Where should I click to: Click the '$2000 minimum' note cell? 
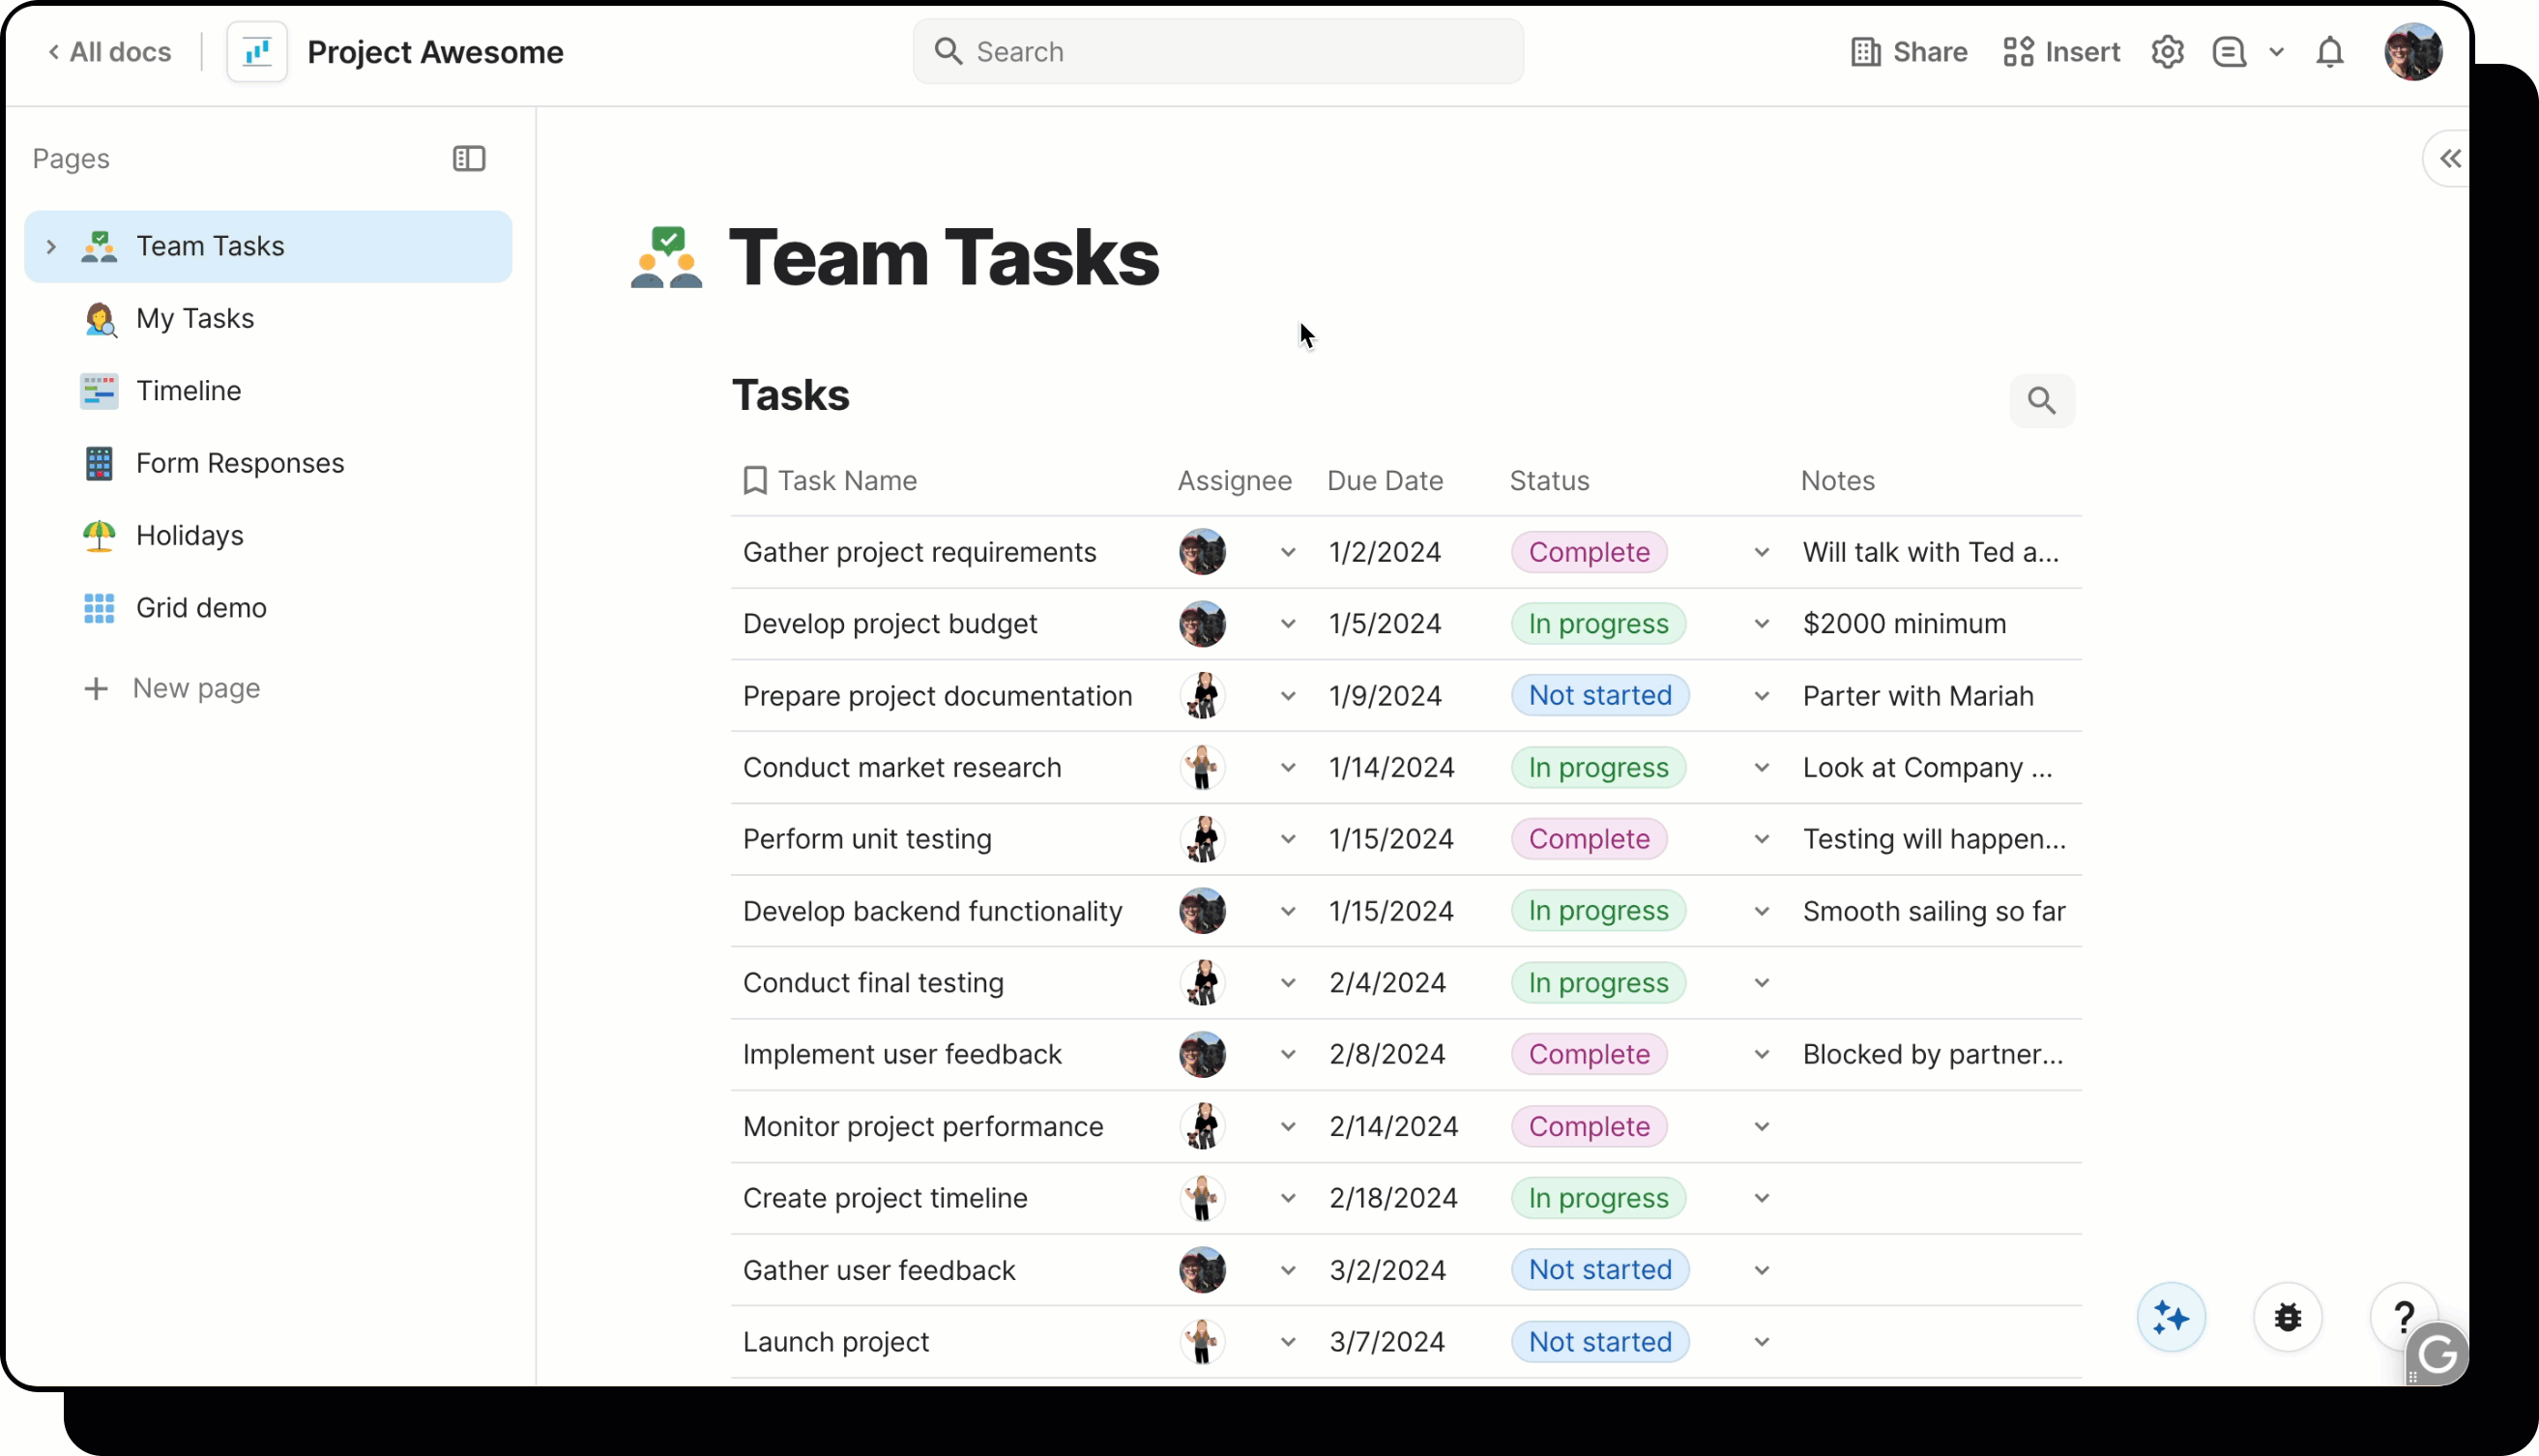coord(1904,624)
